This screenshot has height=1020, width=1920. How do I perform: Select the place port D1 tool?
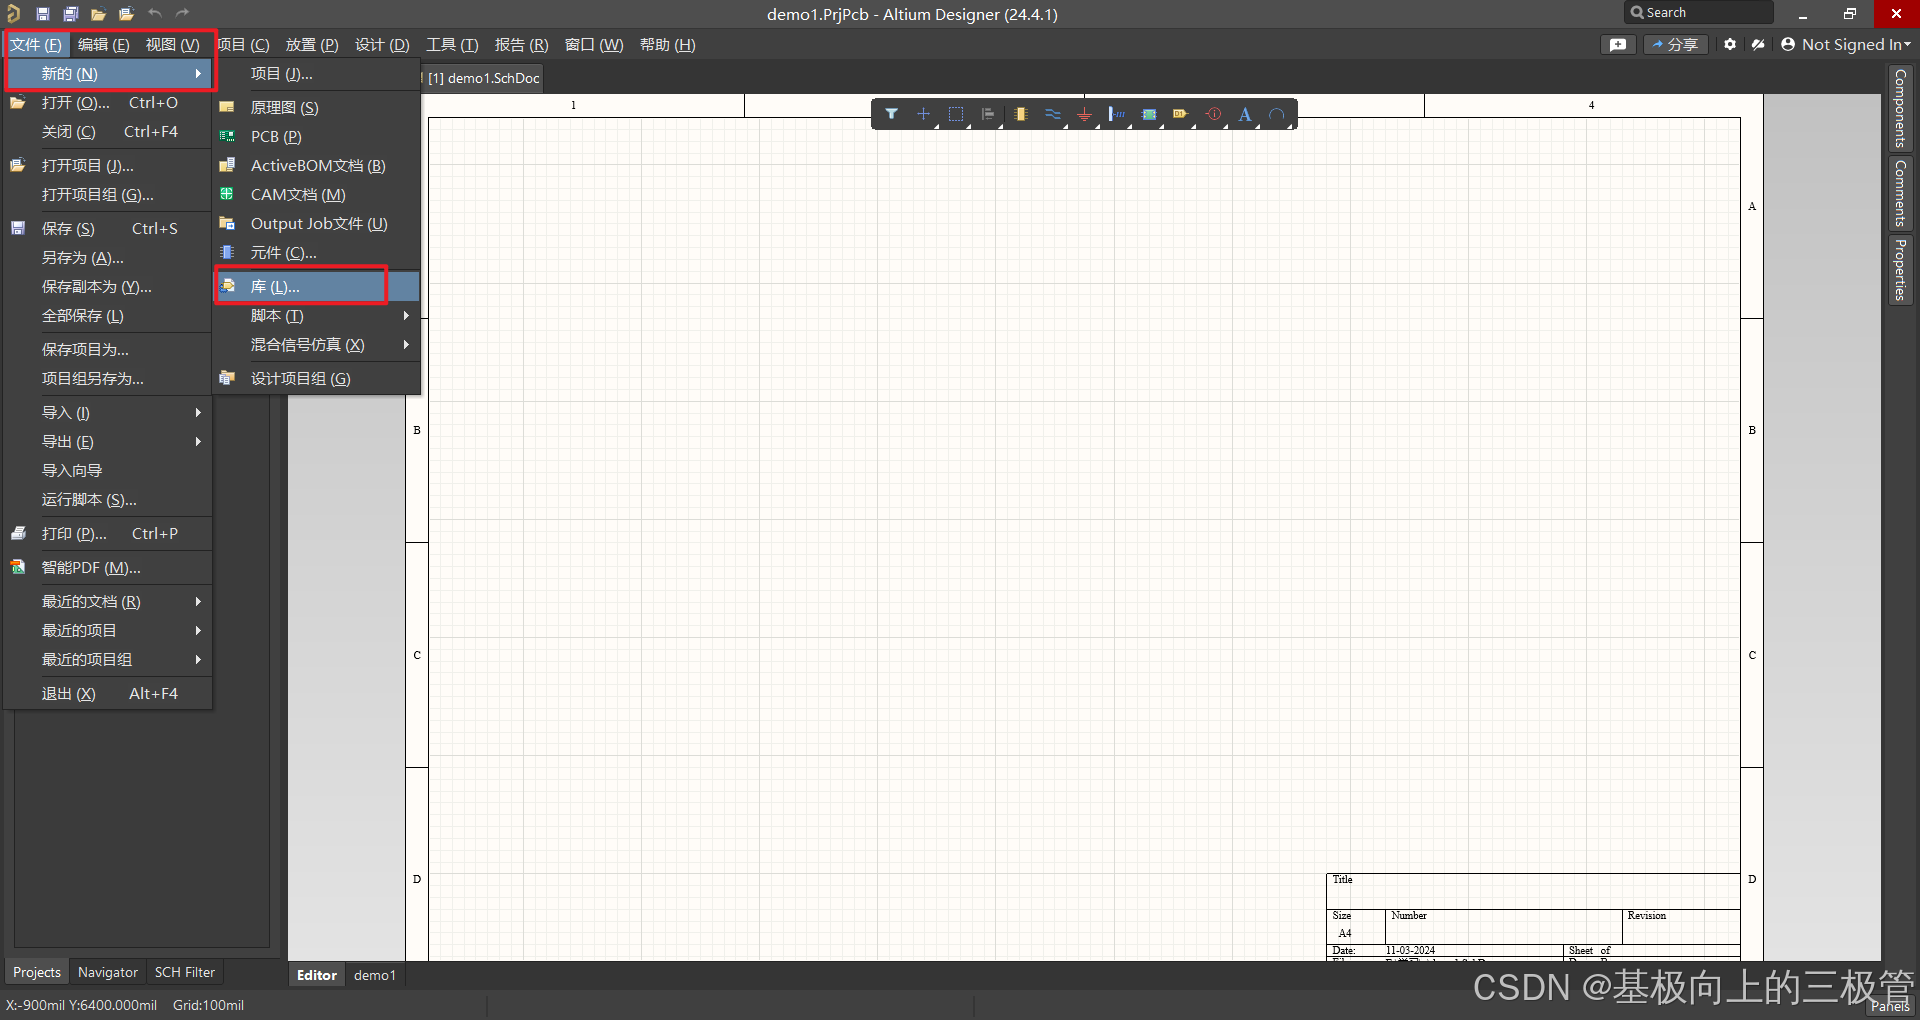point(1181,114)
